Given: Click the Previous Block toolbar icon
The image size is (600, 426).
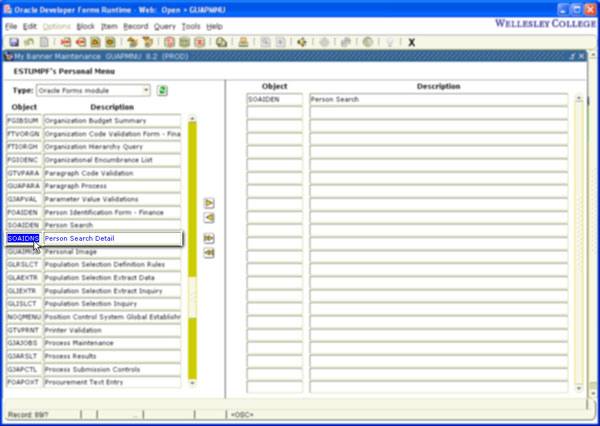Looking at the screenshot, I should pyautogui.click(x=132, y=42).
